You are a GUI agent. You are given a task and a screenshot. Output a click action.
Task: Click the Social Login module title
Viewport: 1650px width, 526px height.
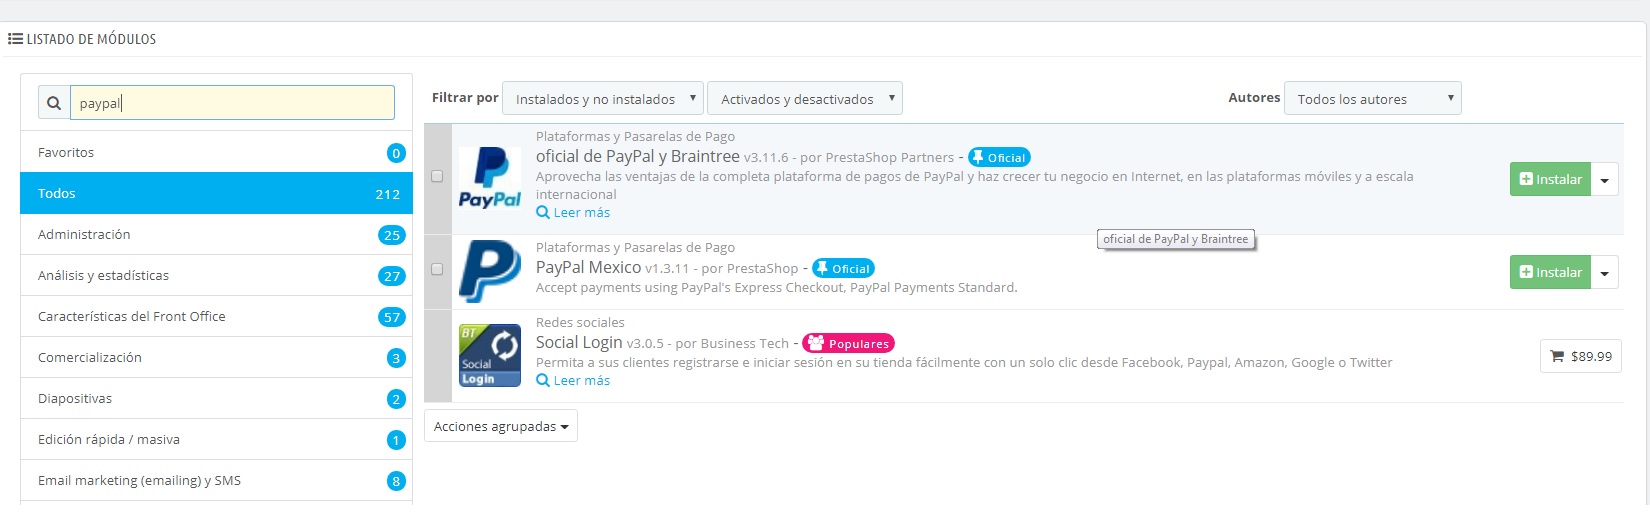(x=579, y=342)
